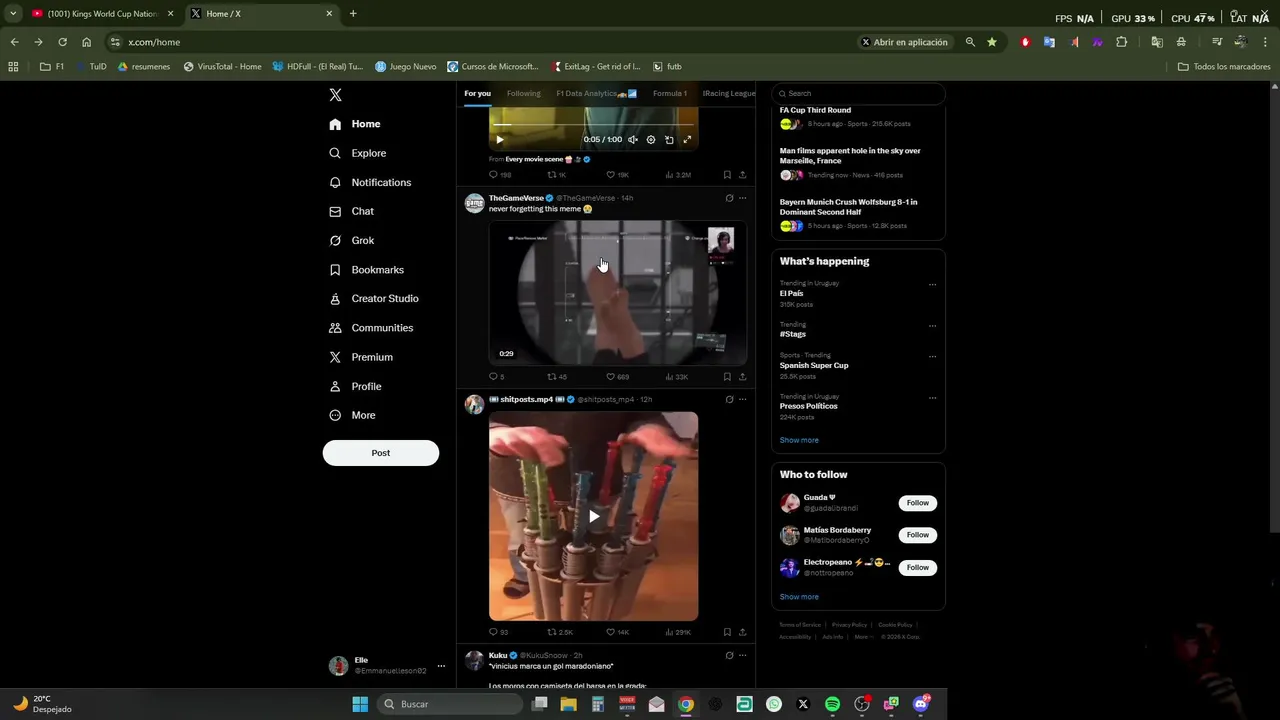Show more trends under What's happening

coord(799,440)
